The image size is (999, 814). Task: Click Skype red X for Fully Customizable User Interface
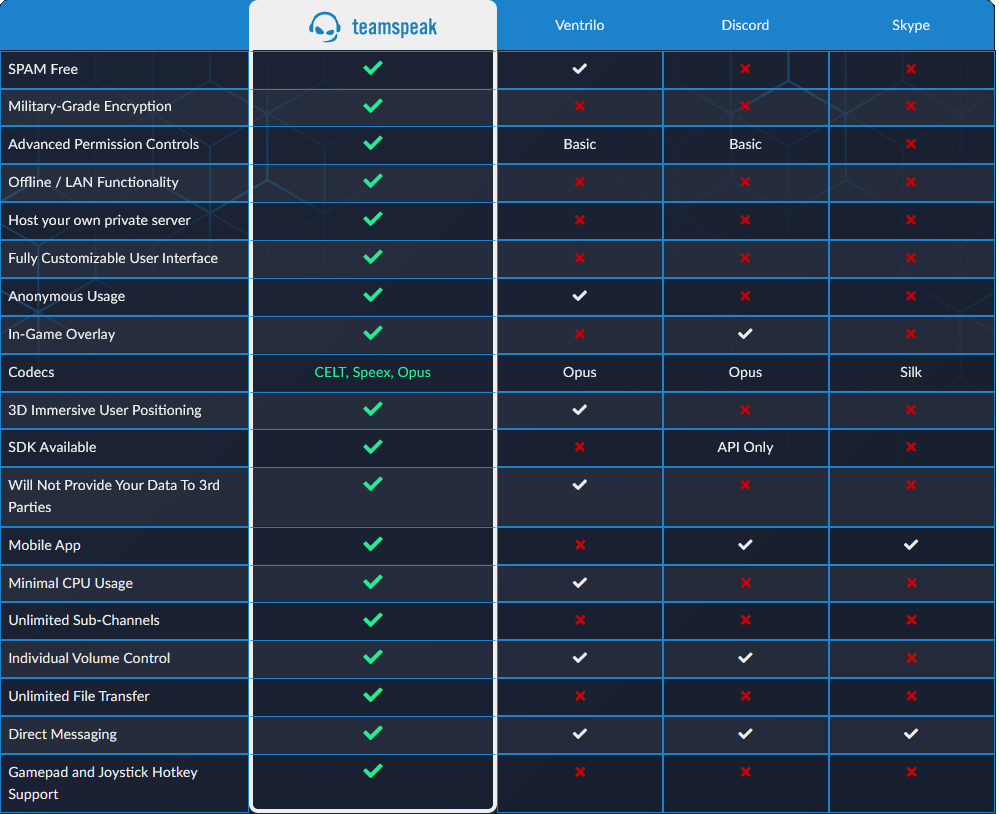911,258
